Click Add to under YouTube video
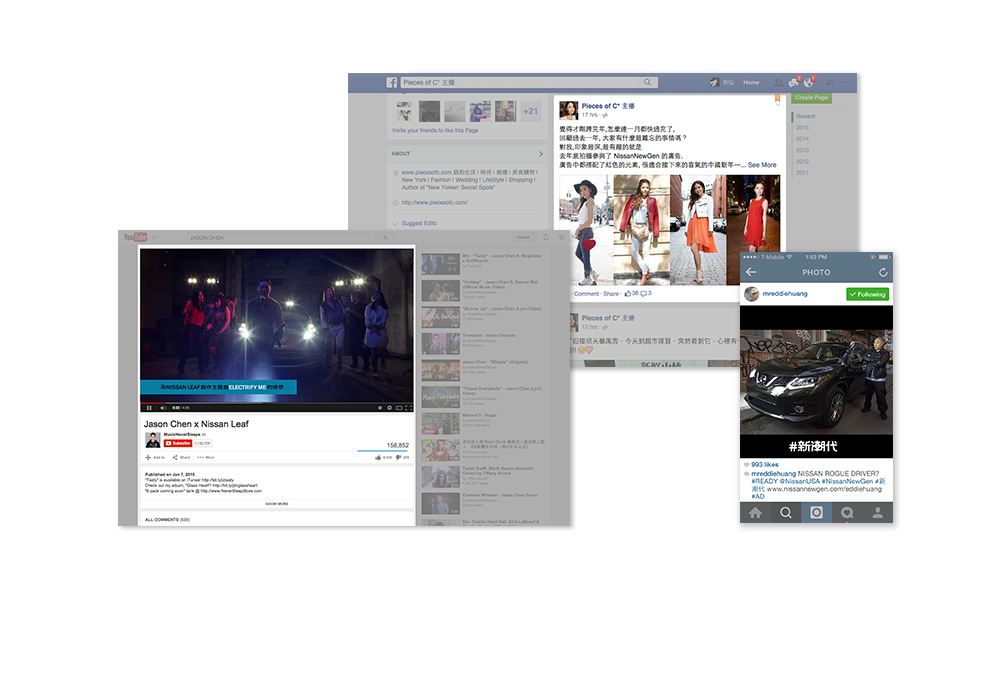 click(x=155, y=457)
